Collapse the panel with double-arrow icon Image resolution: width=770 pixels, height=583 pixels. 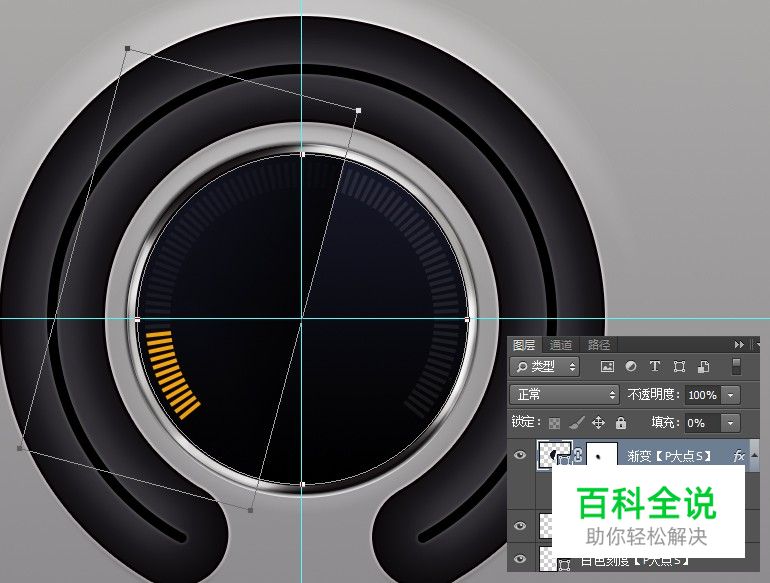(x=739, y=345)
